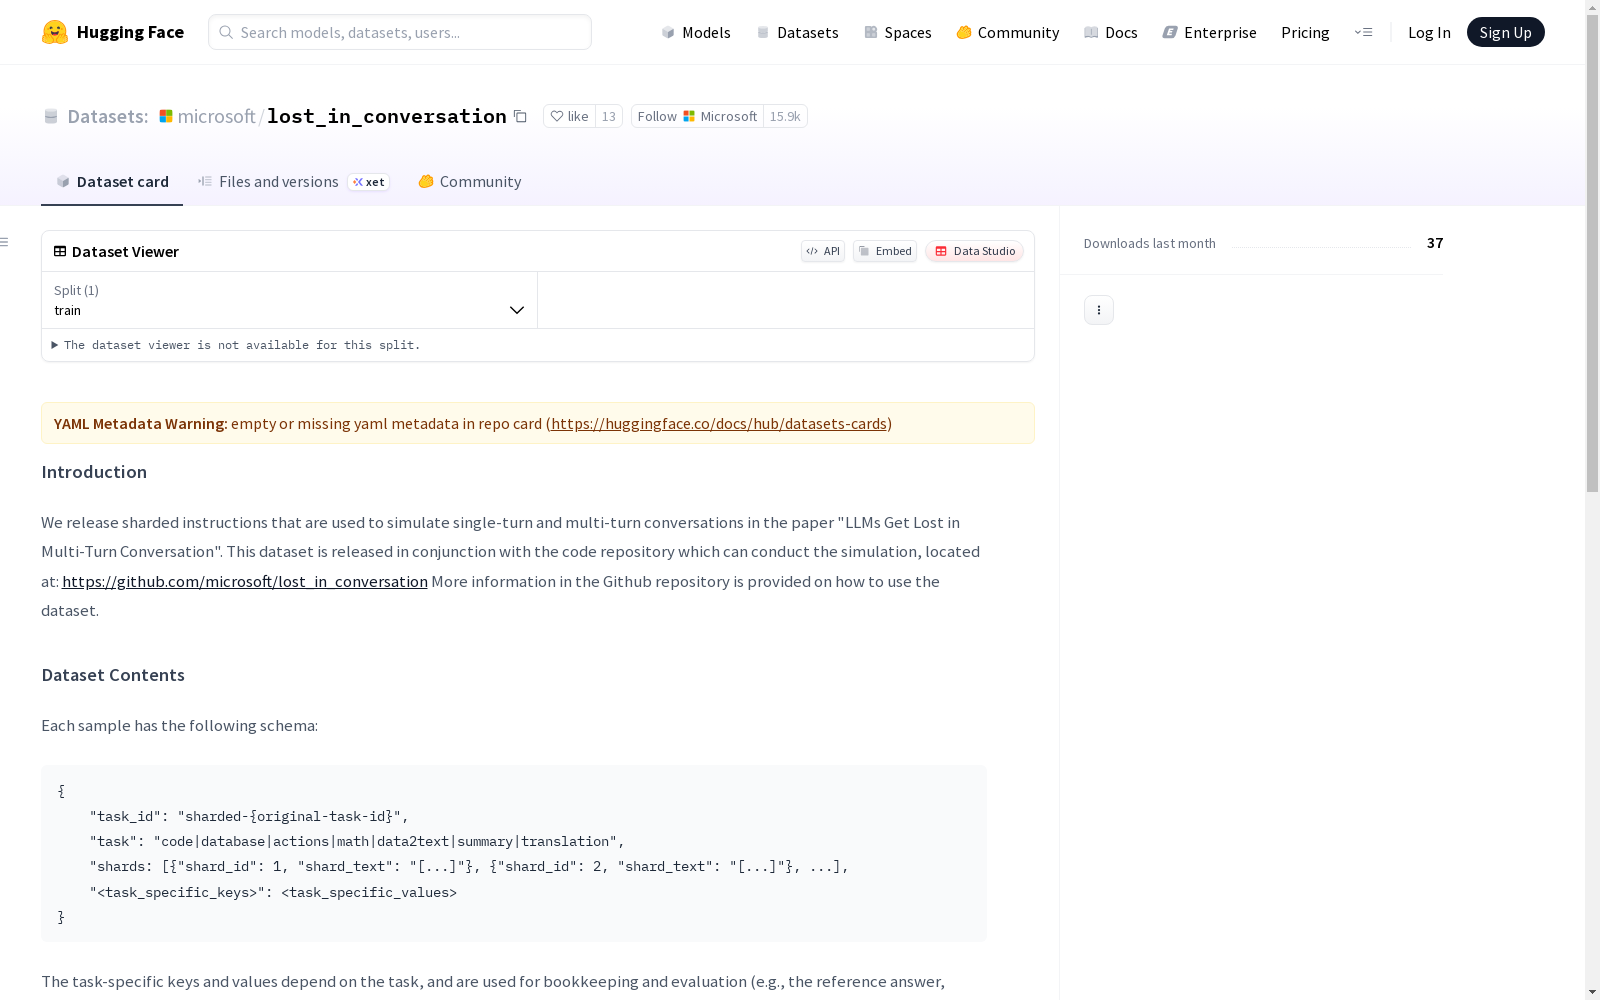The height and width of the screenshot is (1000, 1600).
Task: Click the "<task_specific_keys>" line in the schema
Action: pos(273,892)
